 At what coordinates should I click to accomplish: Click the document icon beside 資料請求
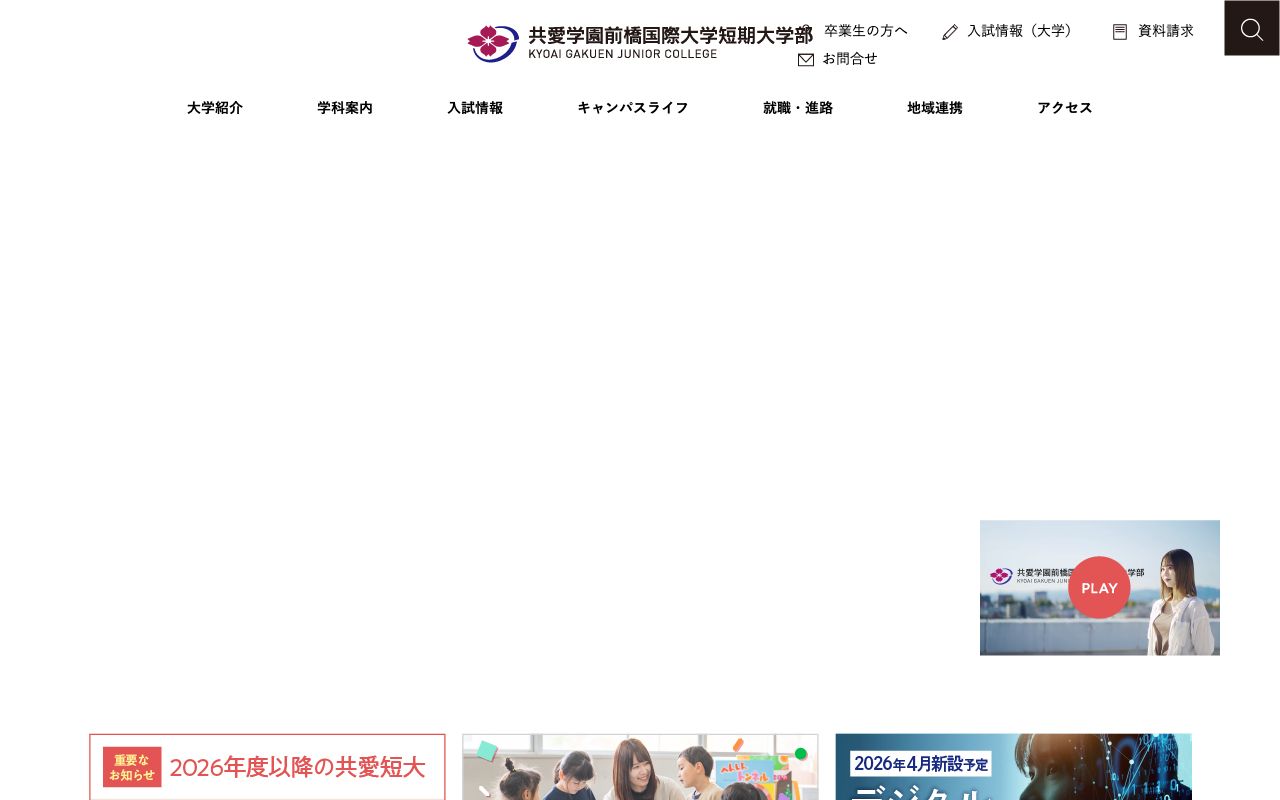tap(1120, 31)
